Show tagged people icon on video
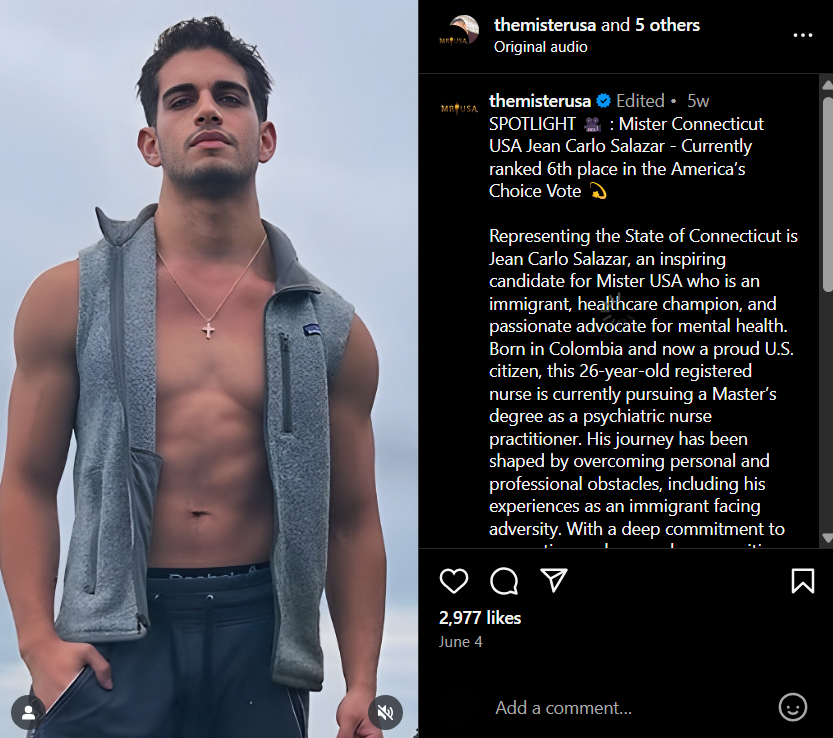This screenshot has height=738, width=833. click(x=28, y=712)
